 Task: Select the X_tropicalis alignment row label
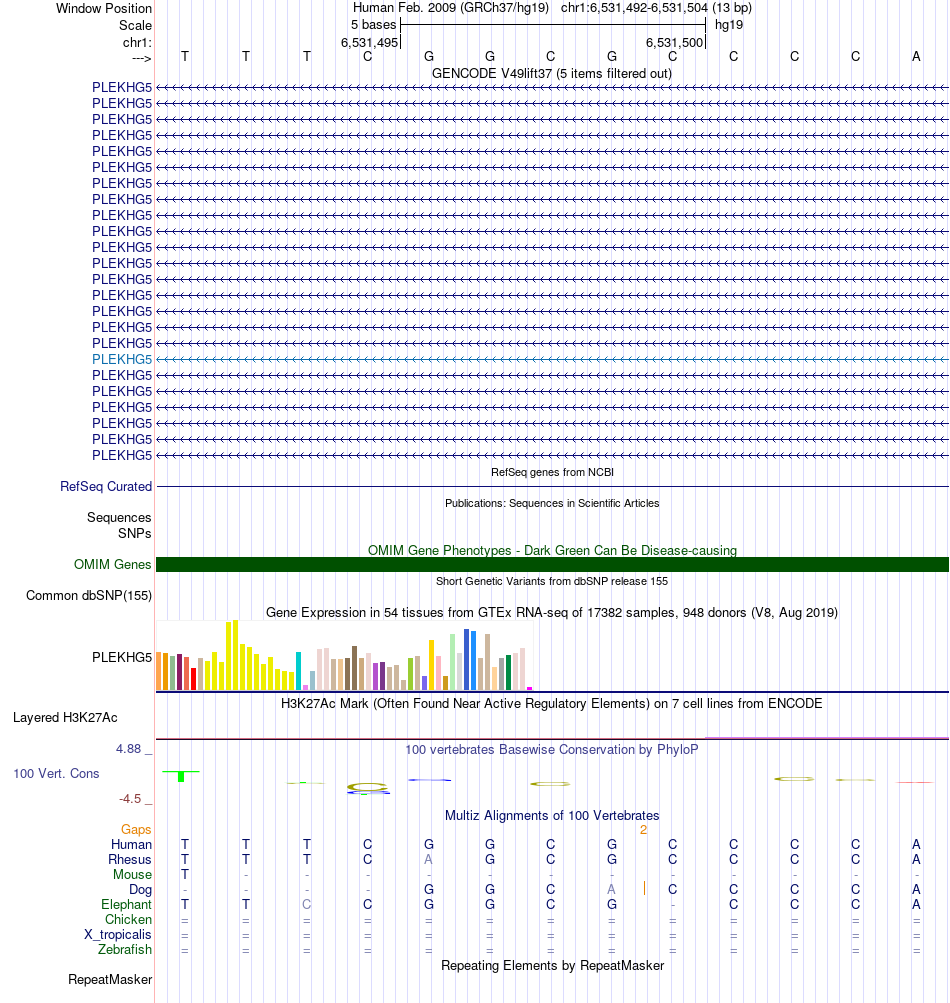point(118,935)
